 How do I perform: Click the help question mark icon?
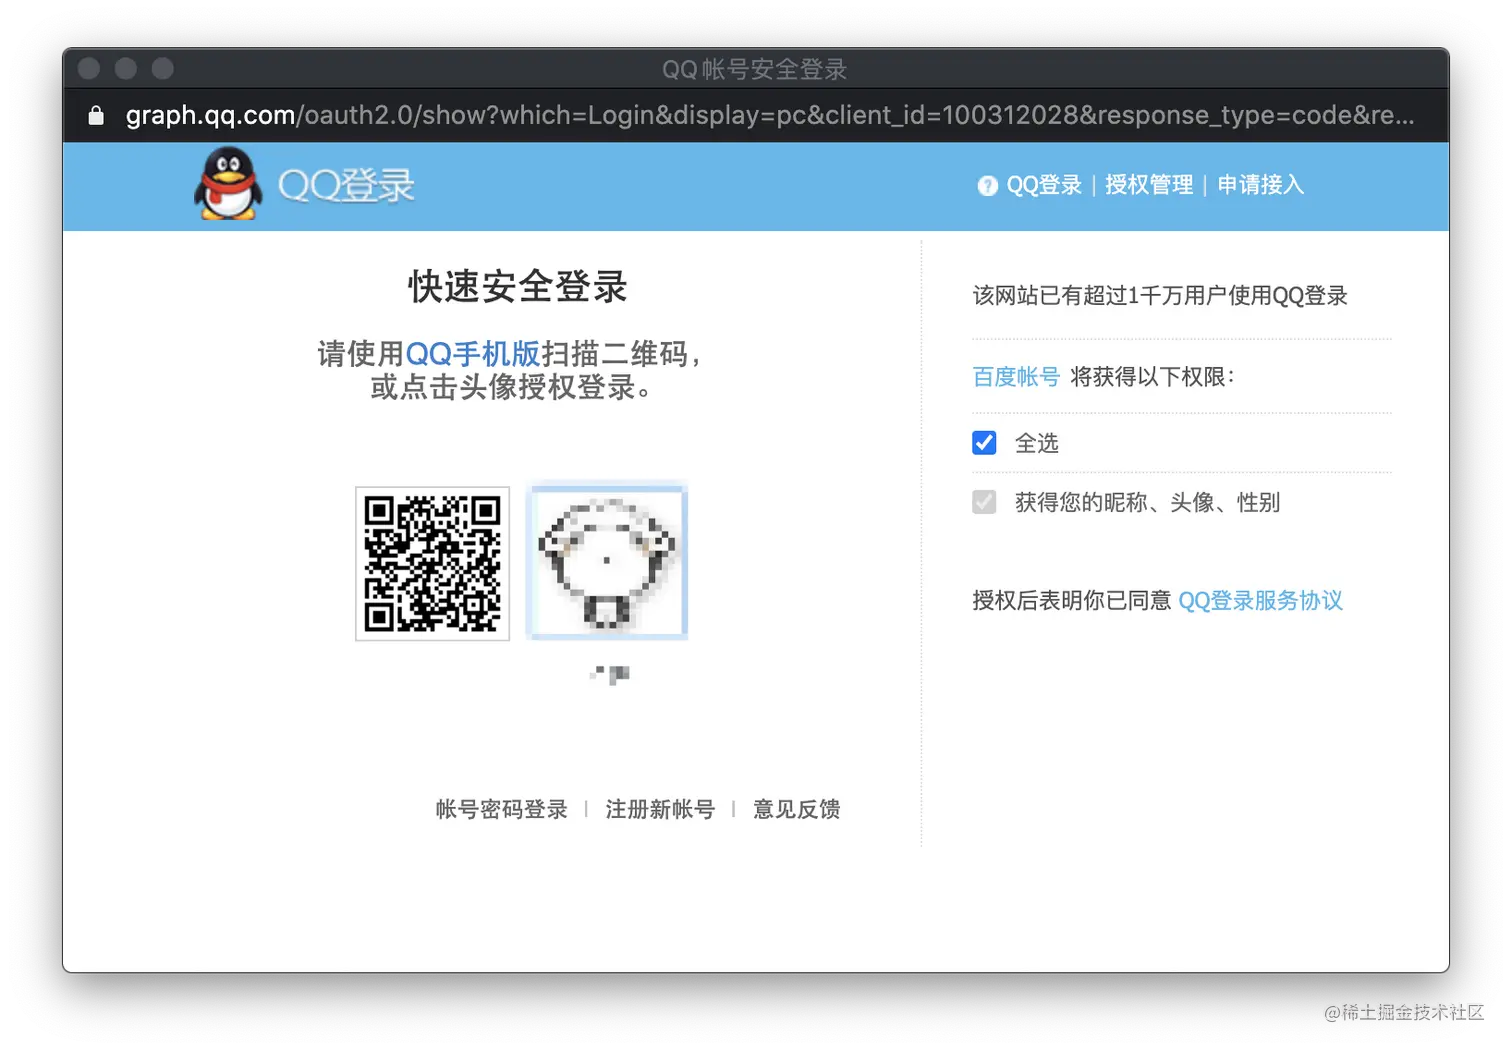[987, 186]
